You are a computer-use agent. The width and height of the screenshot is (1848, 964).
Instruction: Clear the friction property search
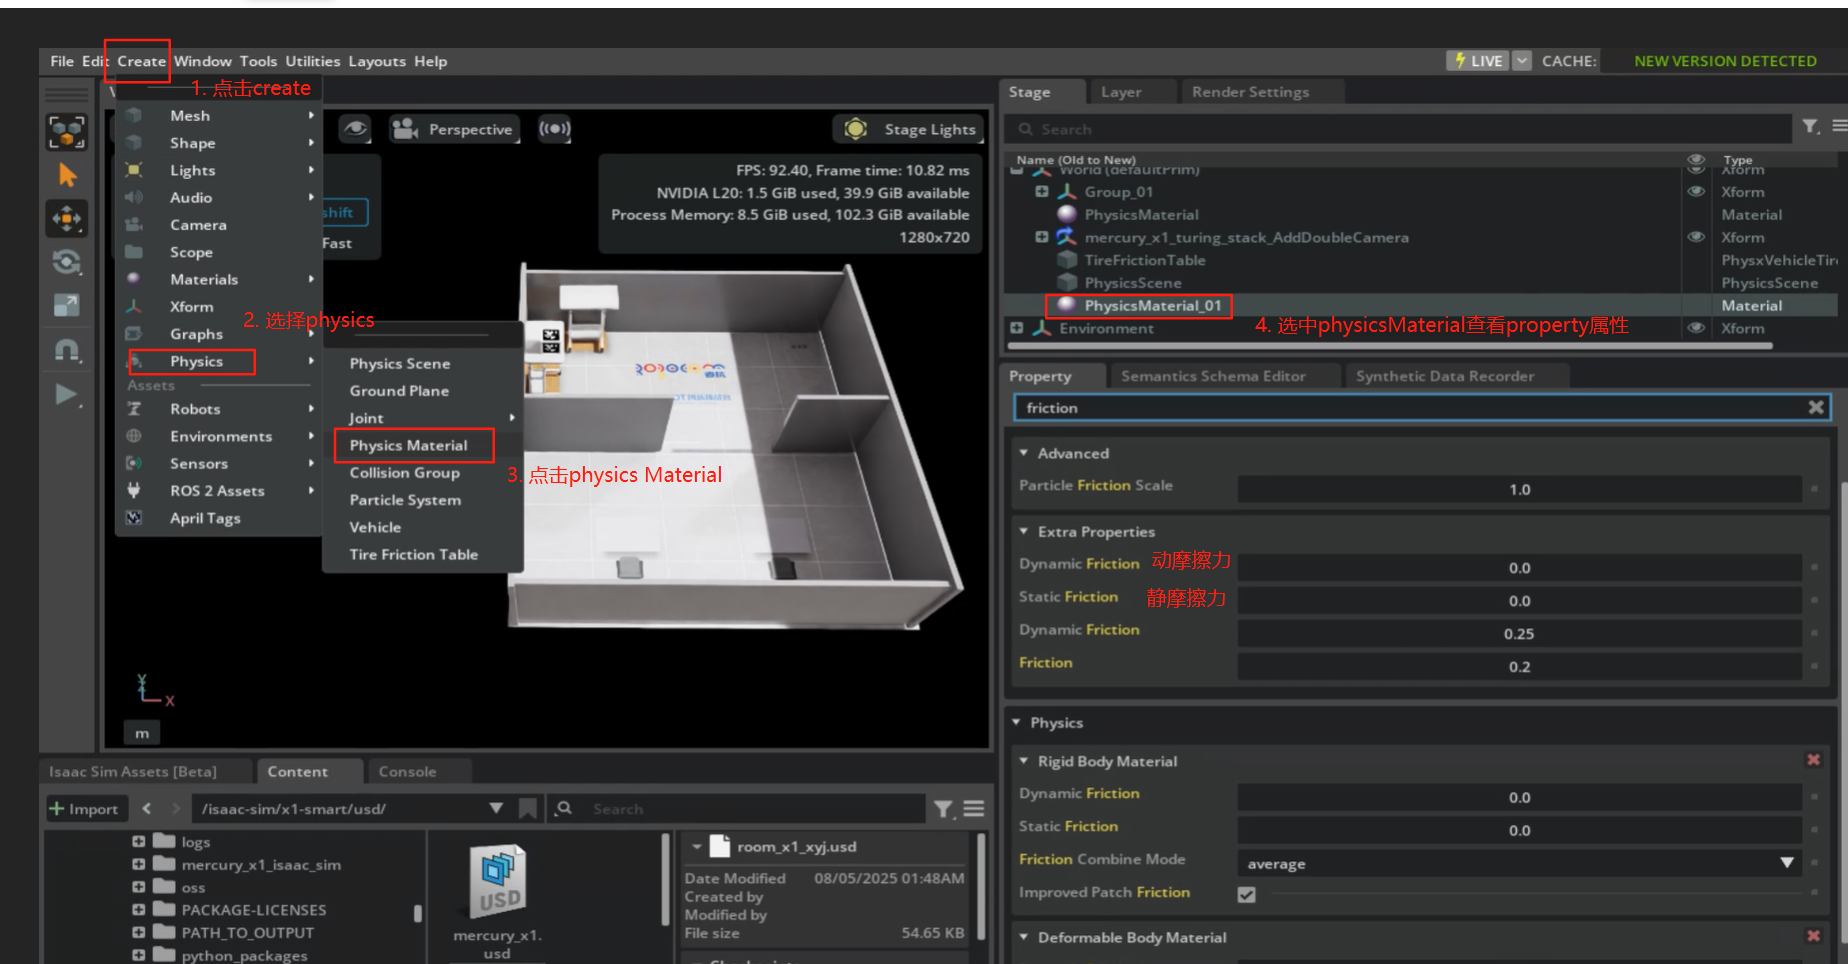coord(1816,407)
